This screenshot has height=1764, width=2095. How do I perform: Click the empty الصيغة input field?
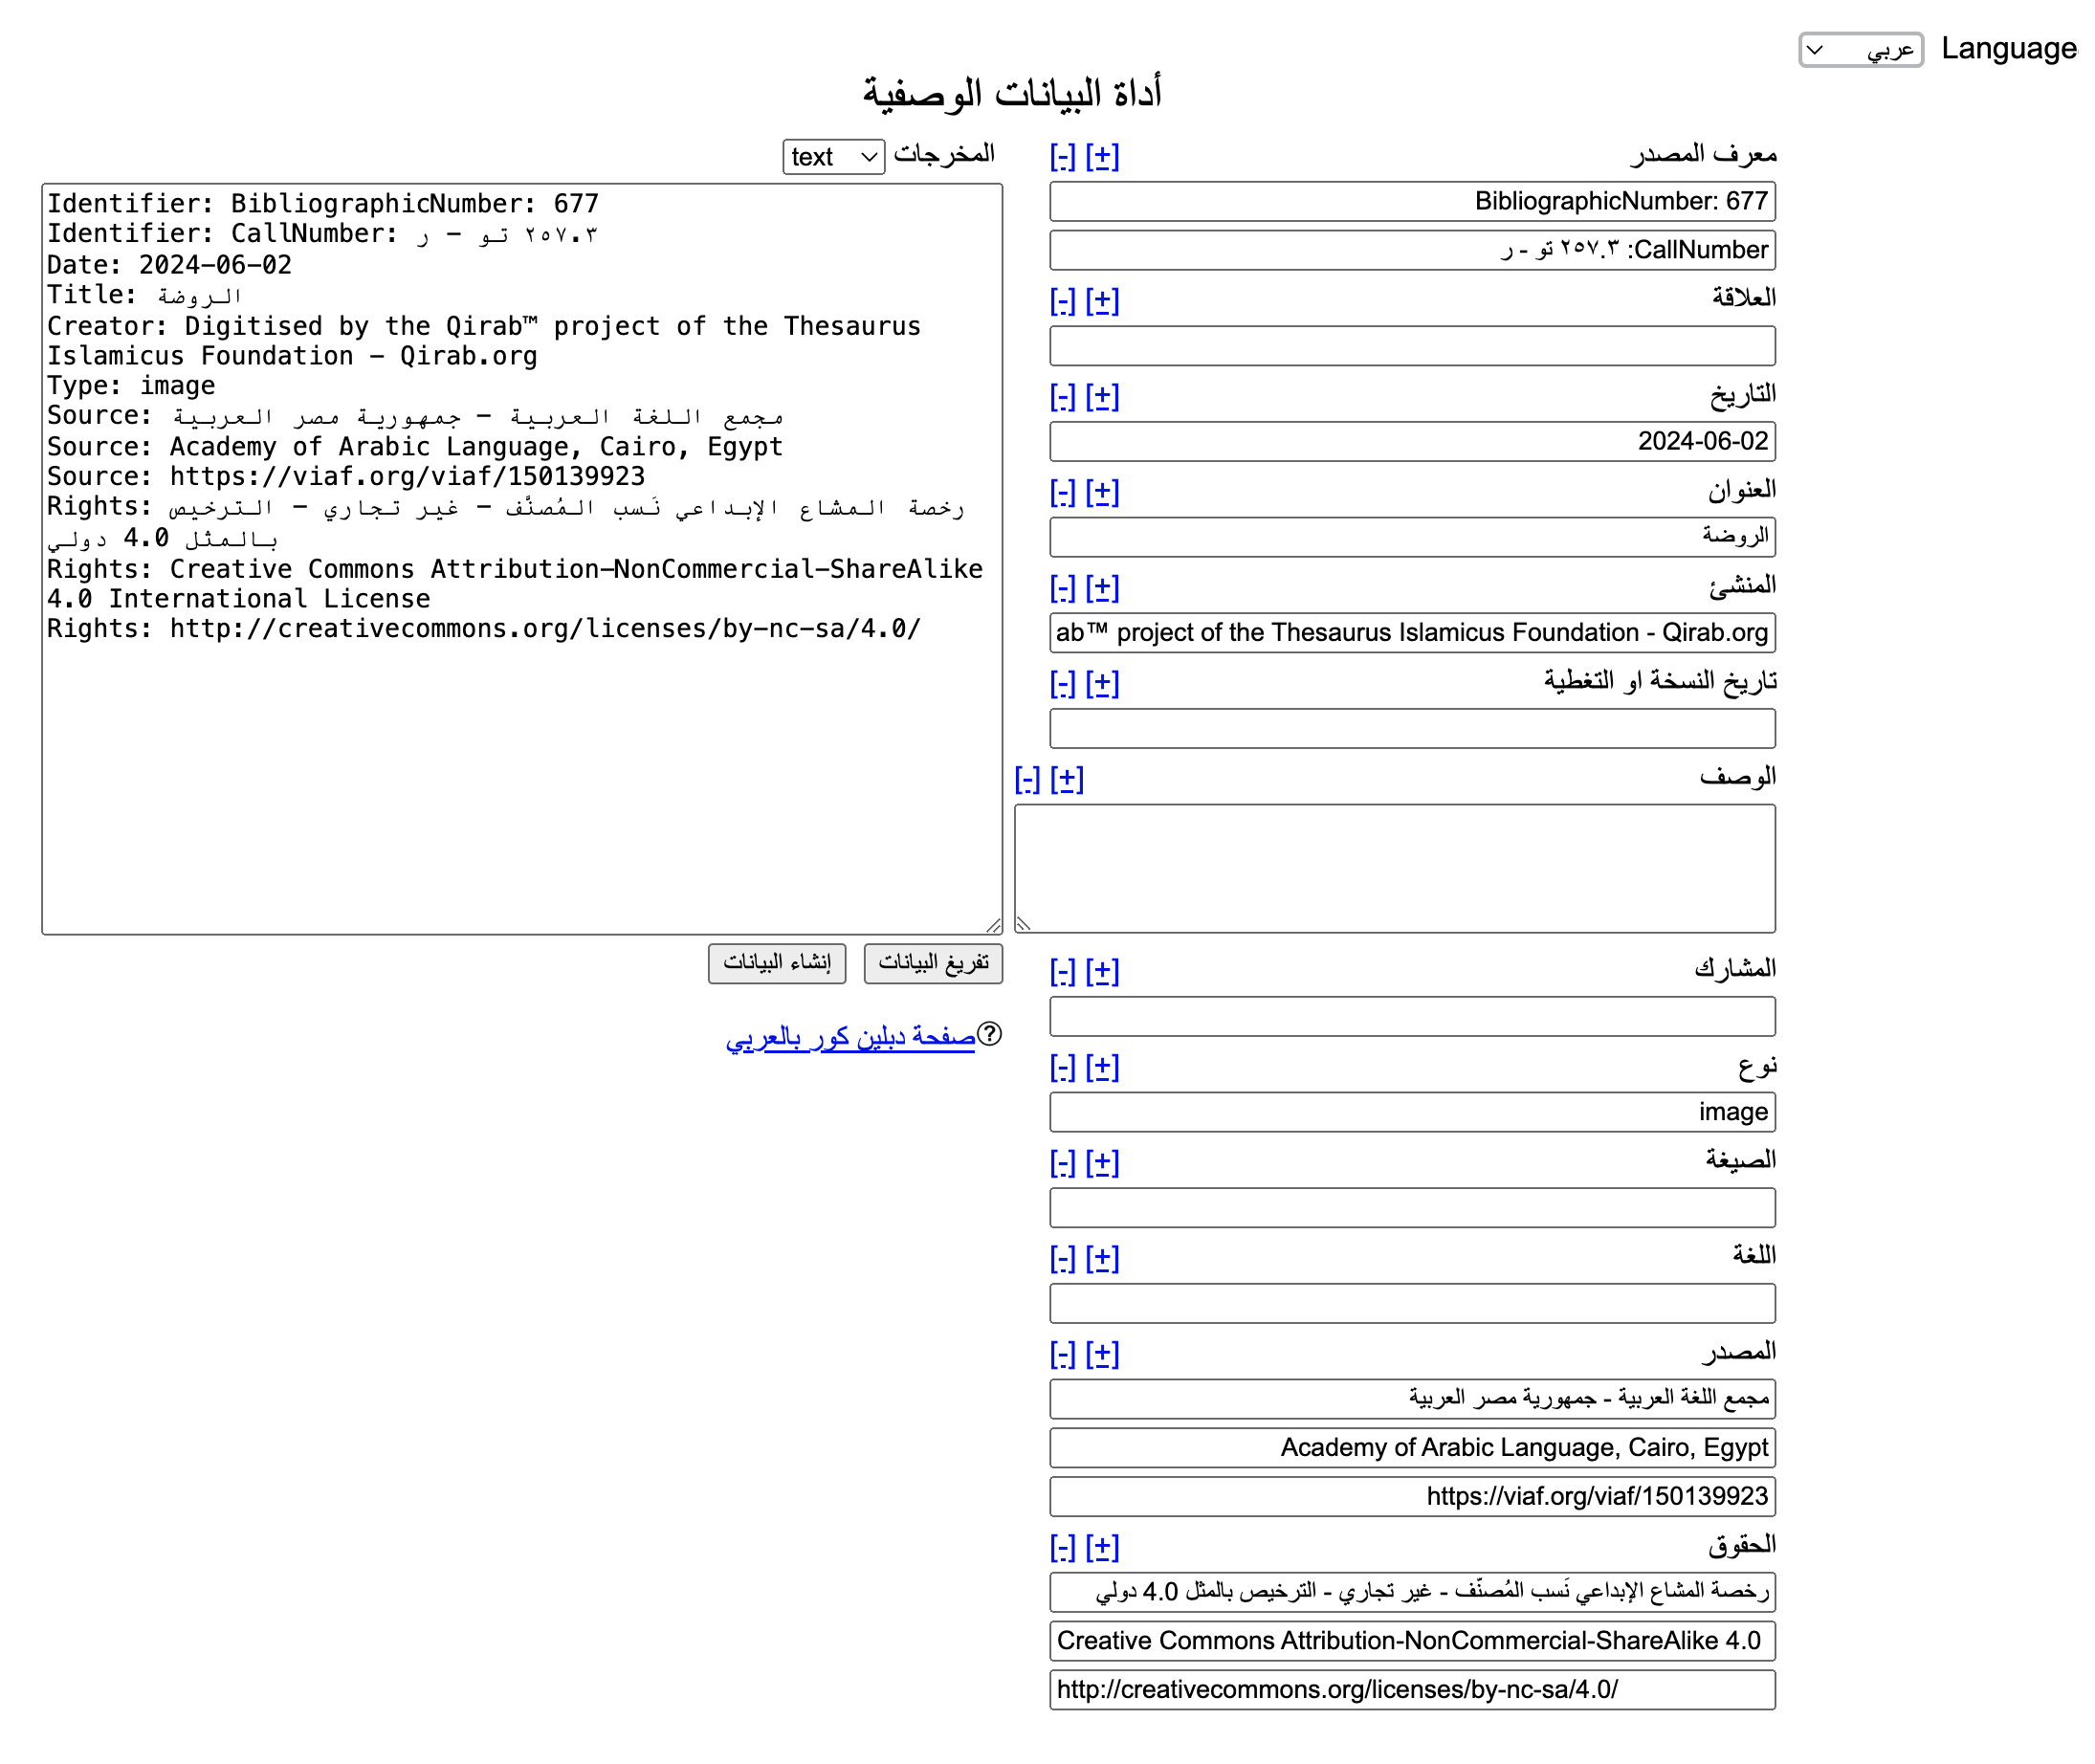(1412, 1208)
